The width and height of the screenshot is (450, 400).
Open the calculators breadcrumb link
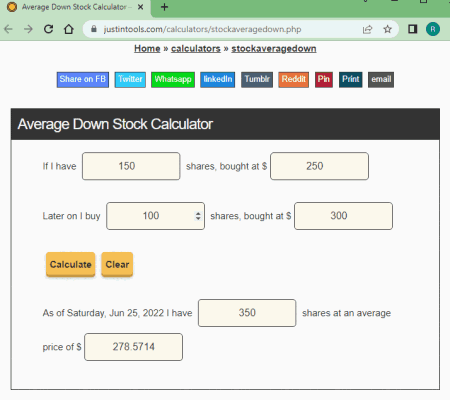coord(196,49)
